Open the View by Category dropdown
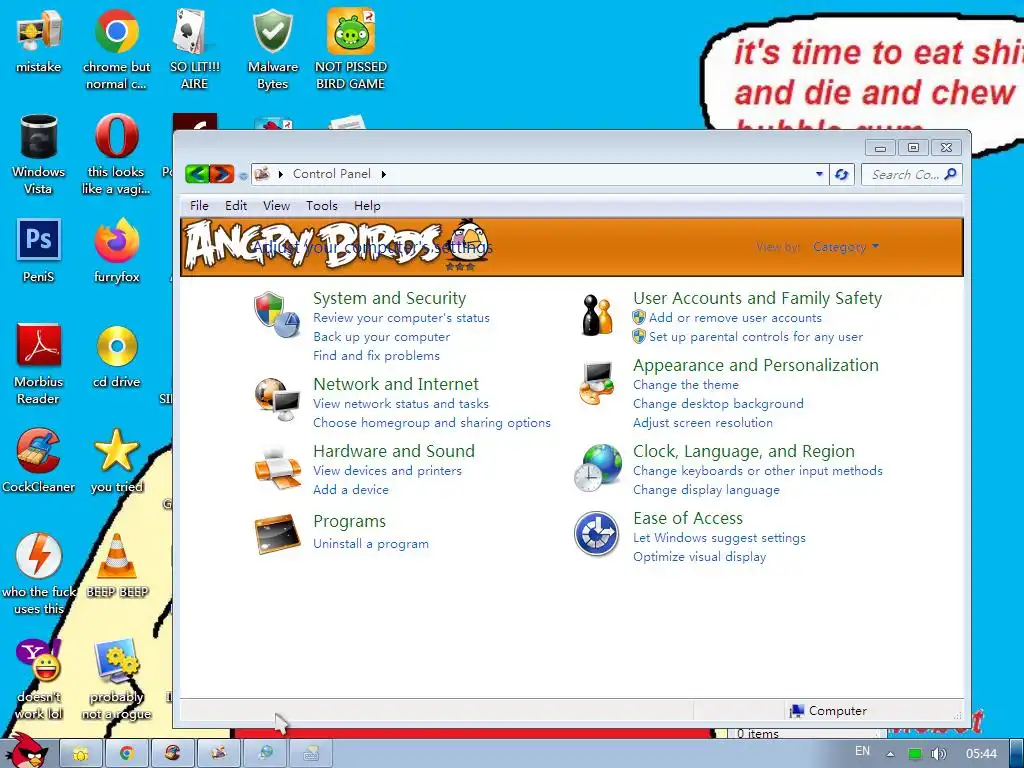 (846, 247)
